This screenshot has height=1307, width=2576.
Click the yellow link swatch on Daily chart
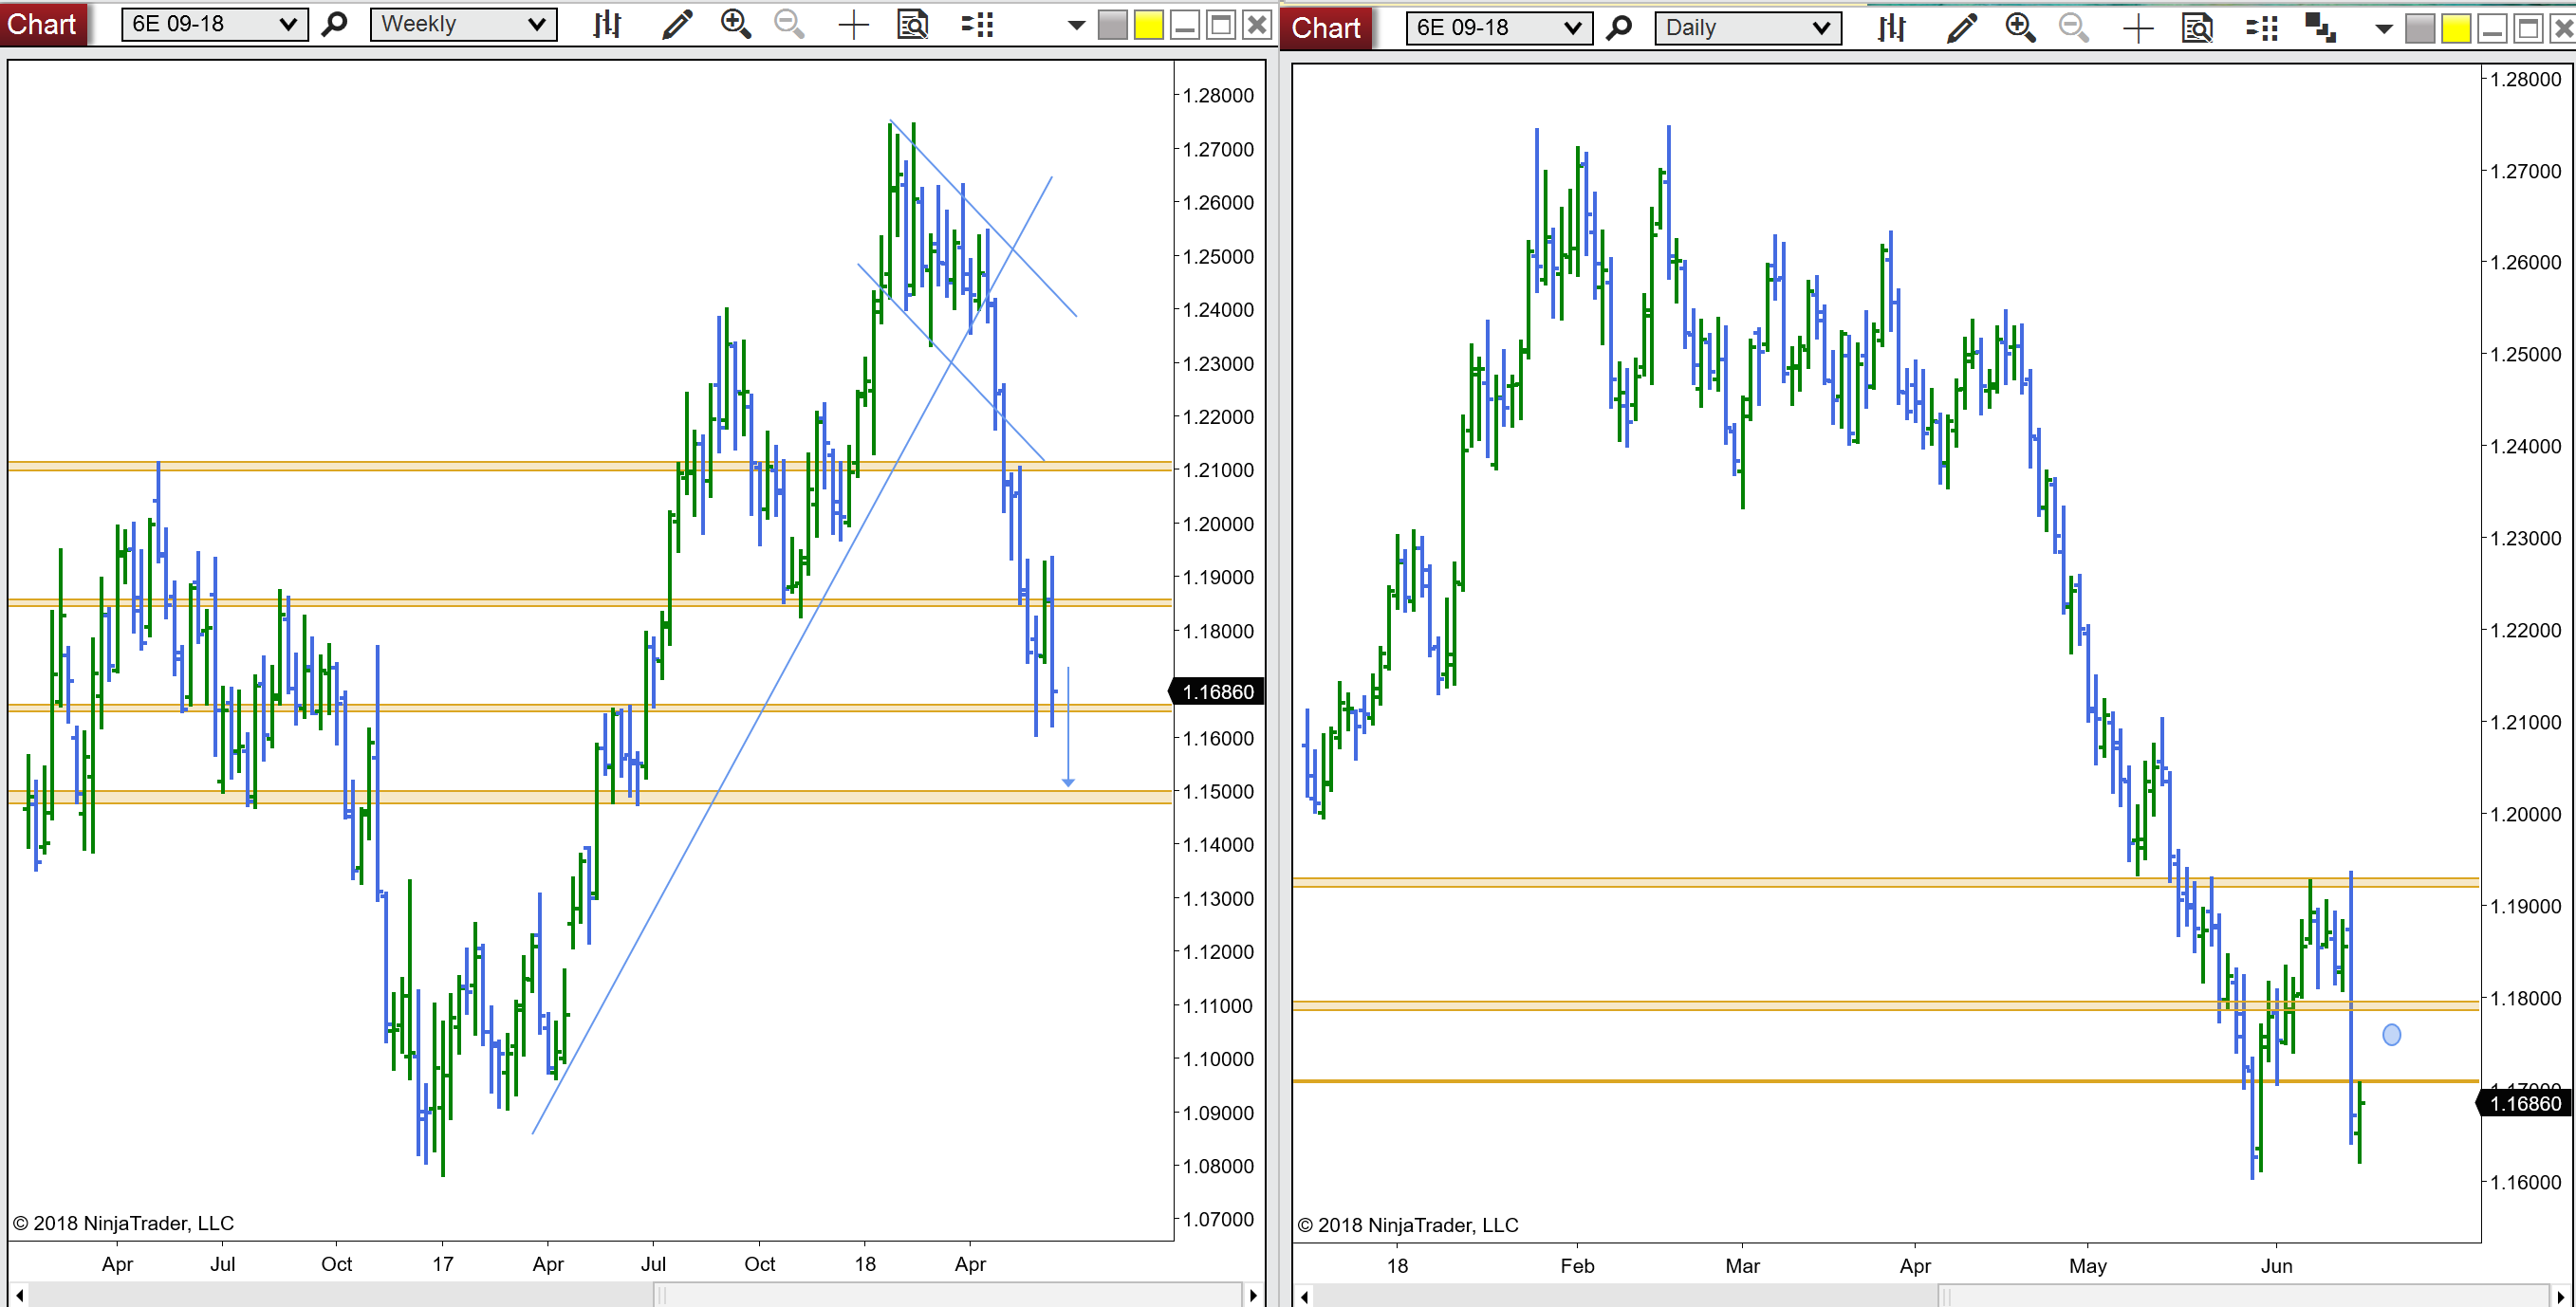tap(2456, 29)
